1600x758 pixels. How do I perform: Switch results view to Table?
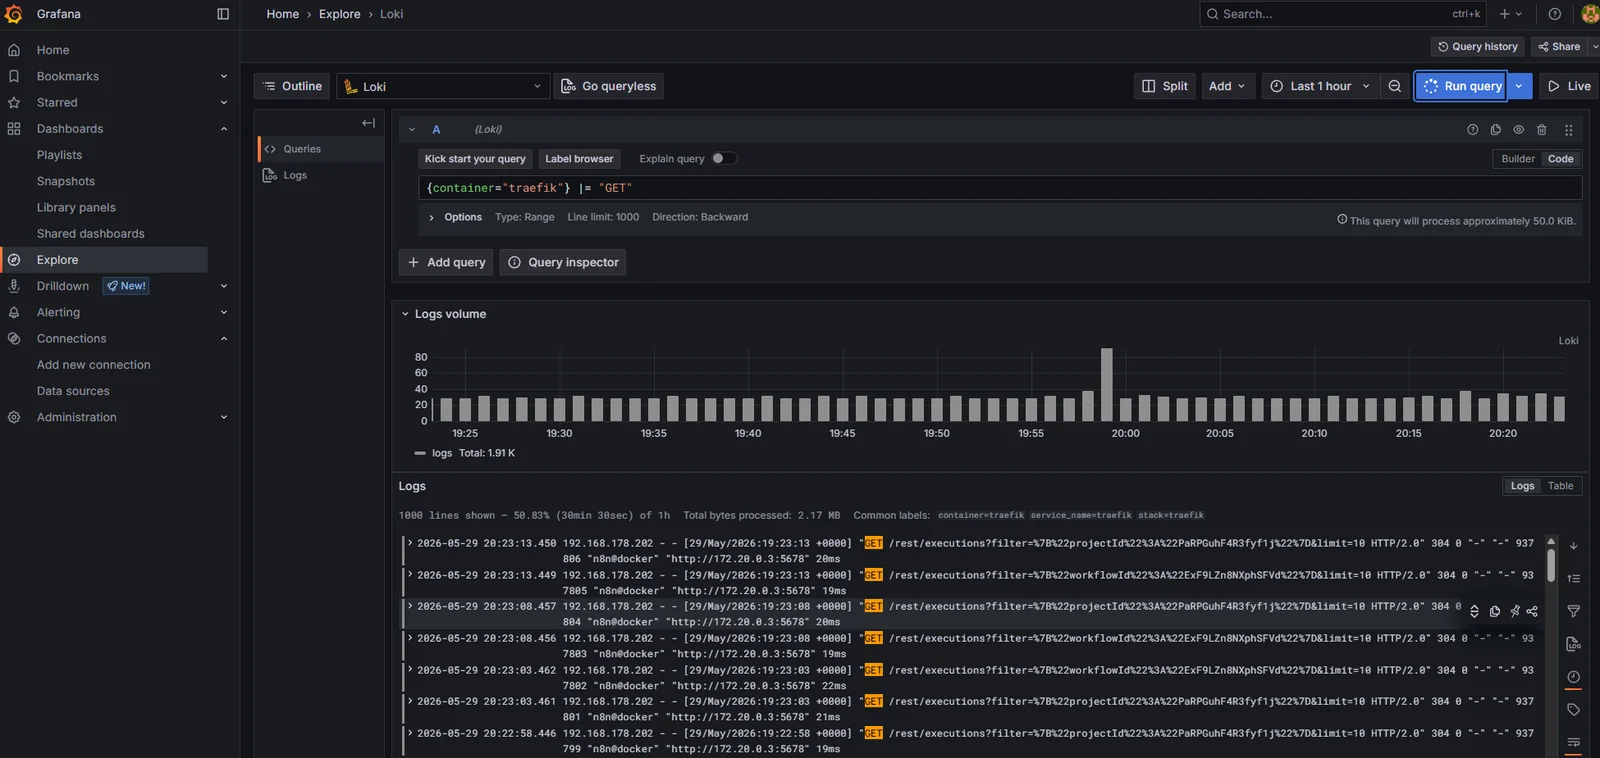tap(1560, 486)
